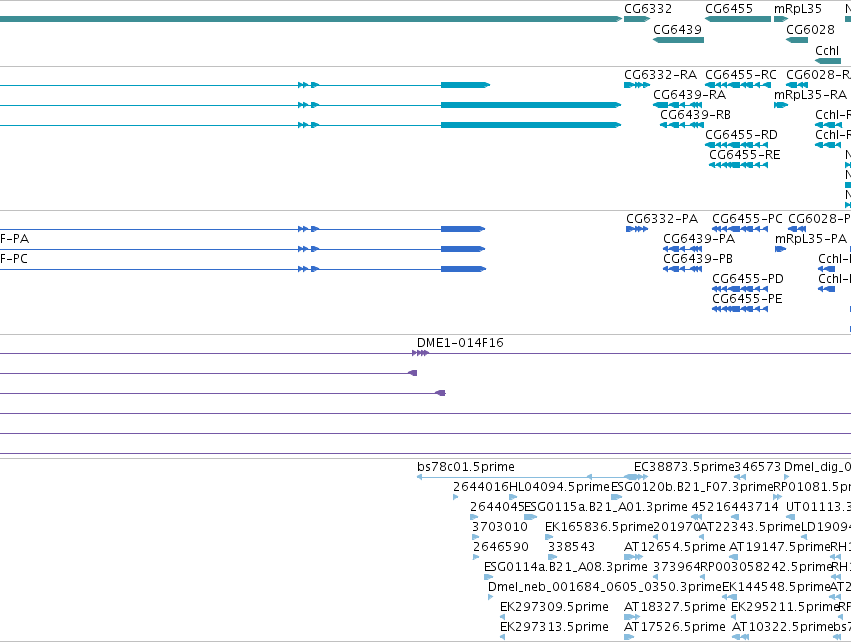Click transcript CG6439-RA label
851x642 pixels.
(x=689, y=94)
